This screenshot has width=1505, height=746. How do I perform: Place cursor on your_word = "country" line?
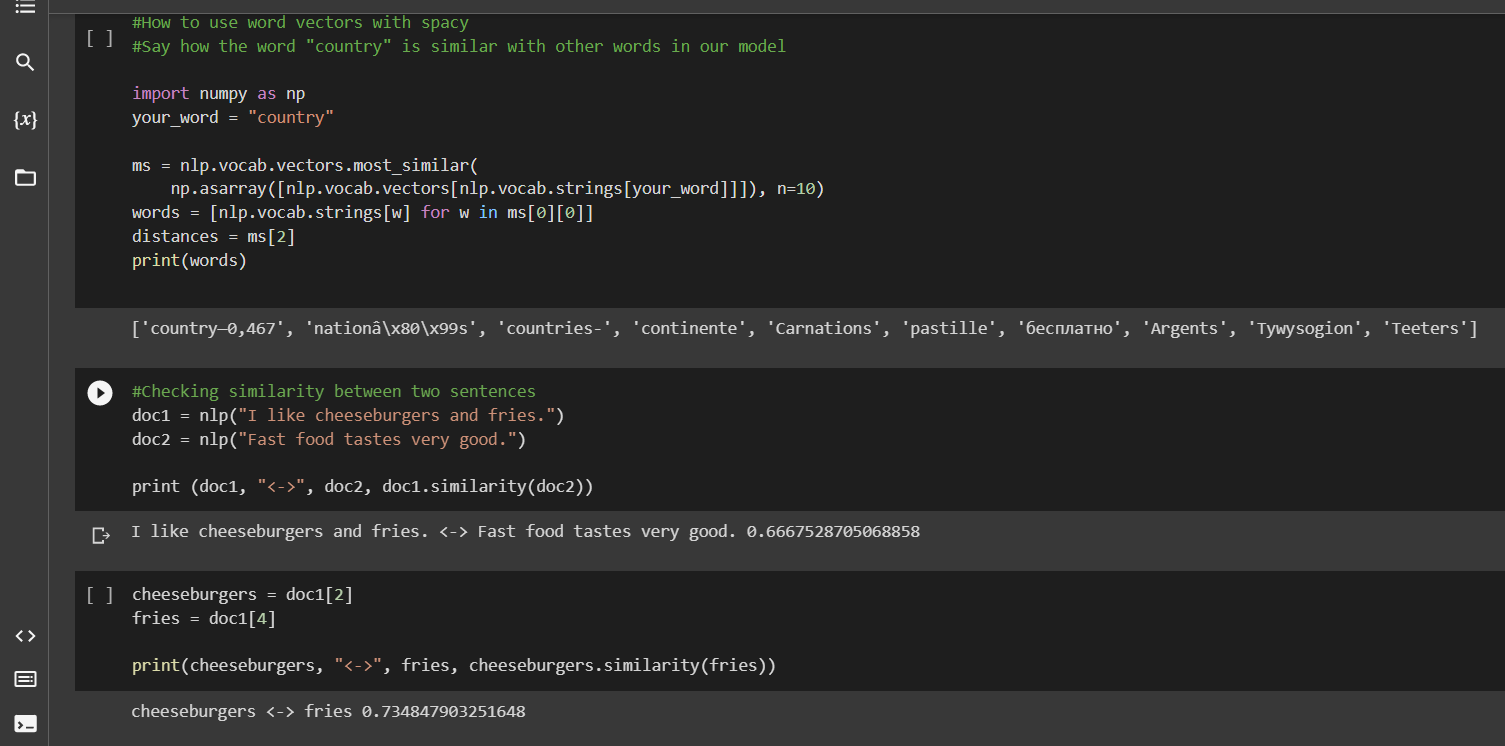click(233, 118)
